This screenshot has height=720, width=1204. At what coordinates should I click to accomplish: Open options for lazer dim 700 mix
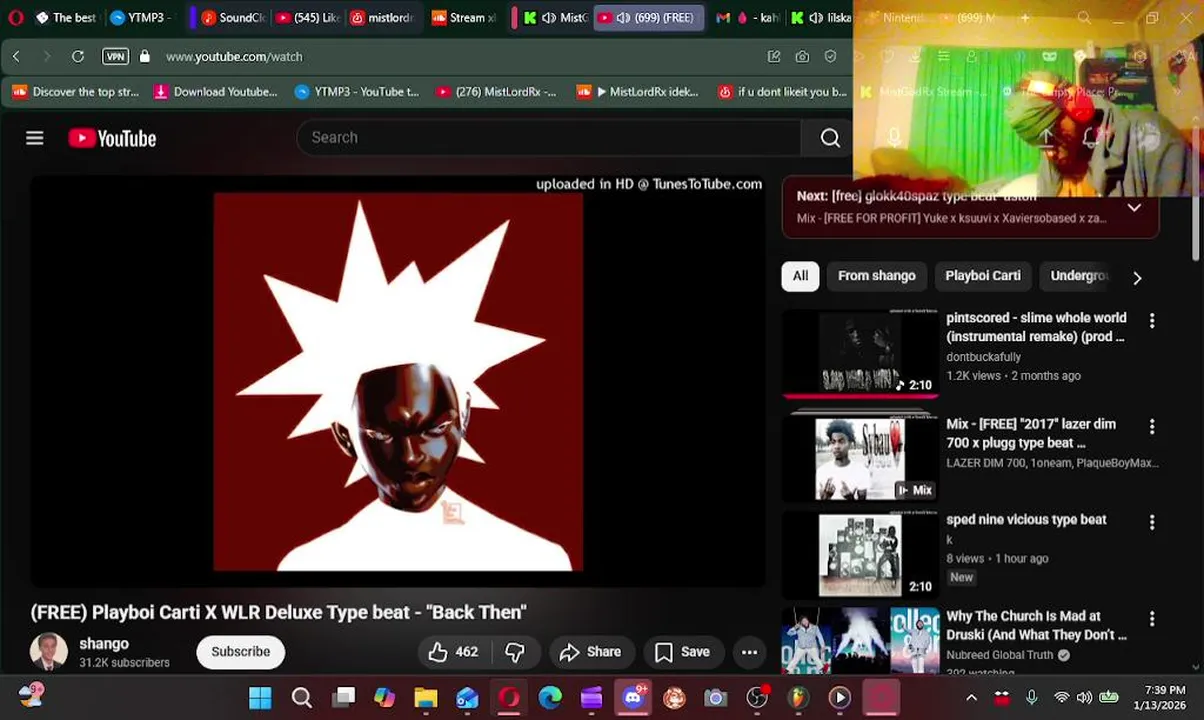point(1152,427)
